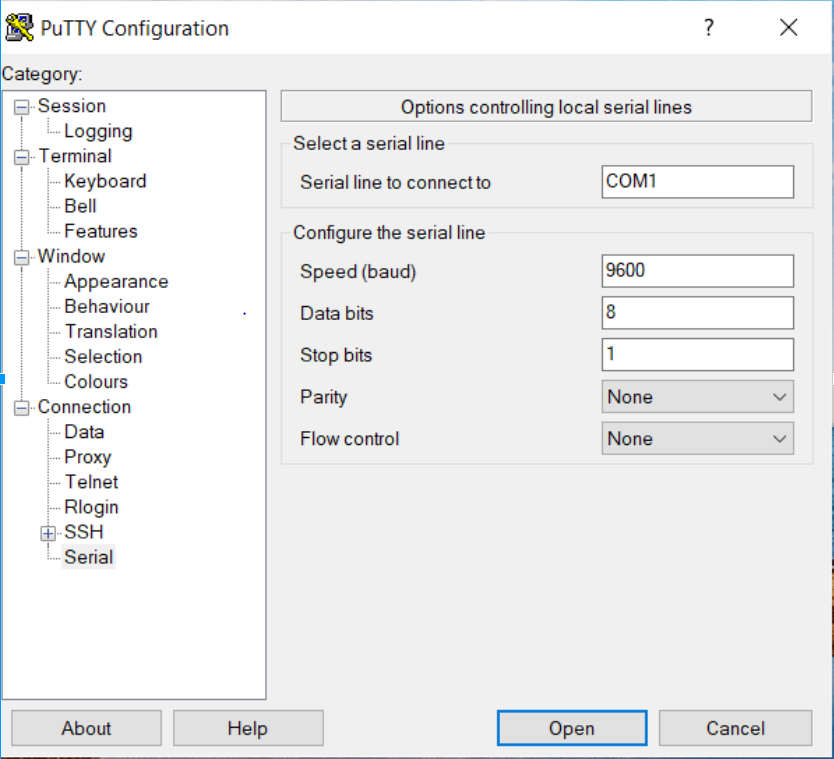The height and width of the screenshot is (759, 834).
Task: Collapse the Window tree node
Action: [x=21, y=257]
